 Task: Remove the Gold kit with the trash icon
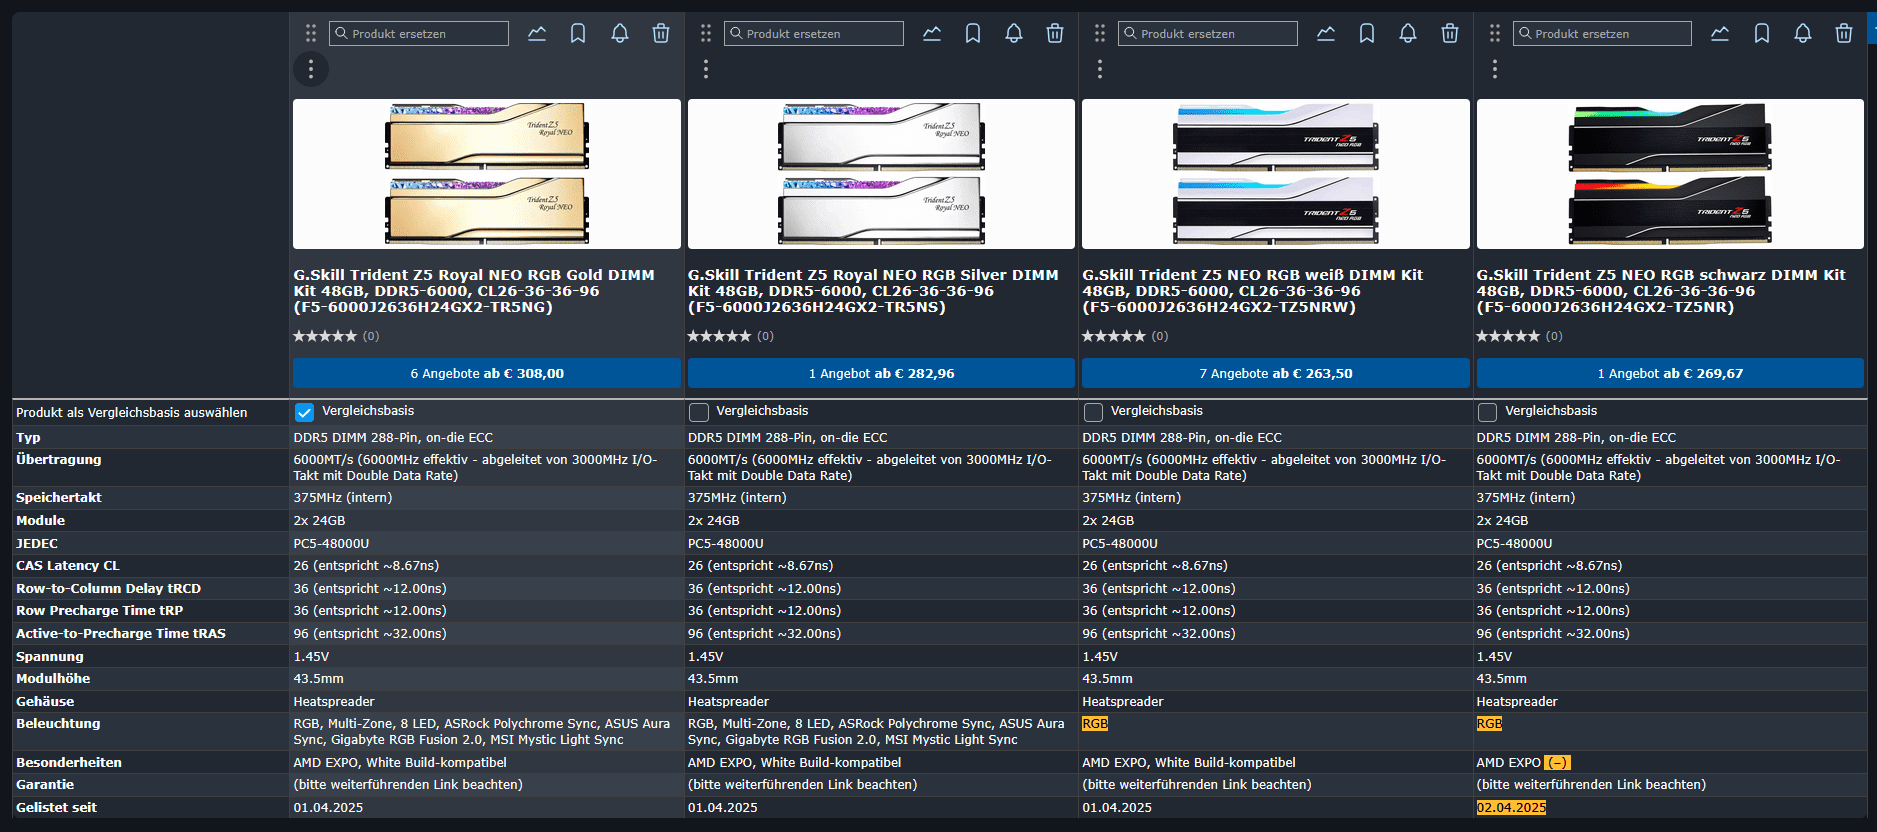click(x=661, y=33)
